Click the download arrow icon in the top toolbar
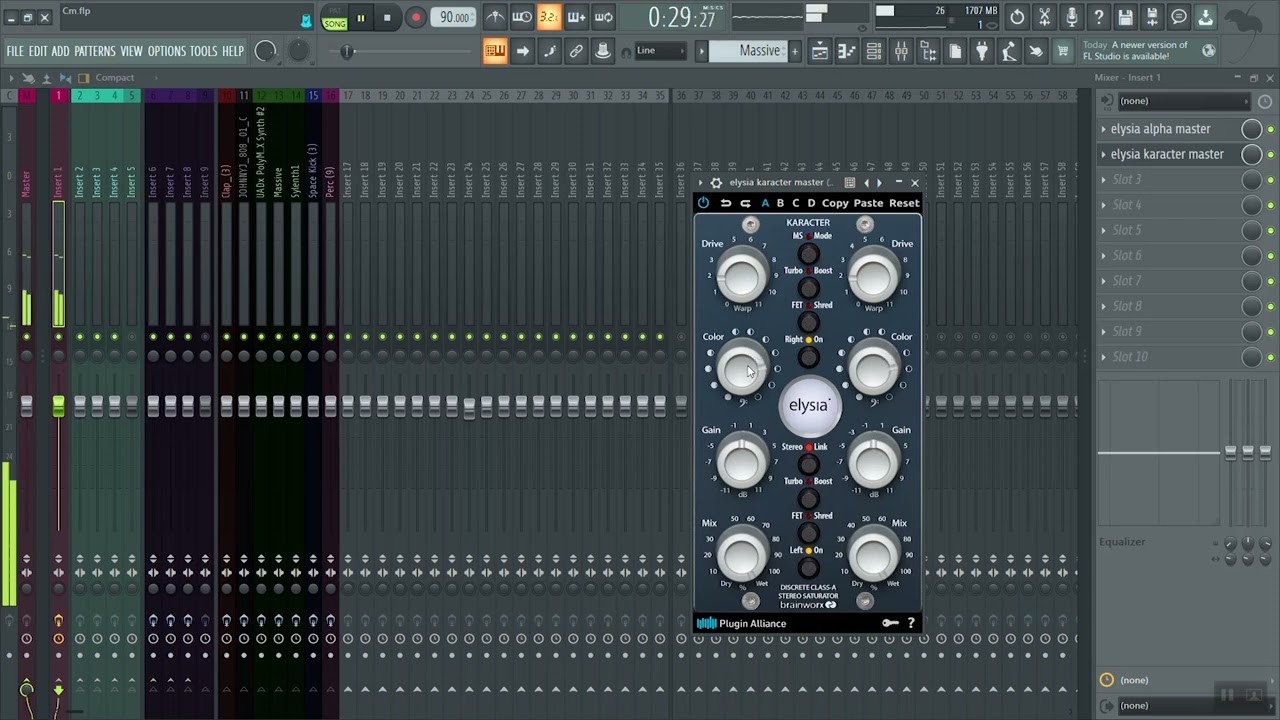Viewport: 1280px width, 720px height. [1206, 17]
